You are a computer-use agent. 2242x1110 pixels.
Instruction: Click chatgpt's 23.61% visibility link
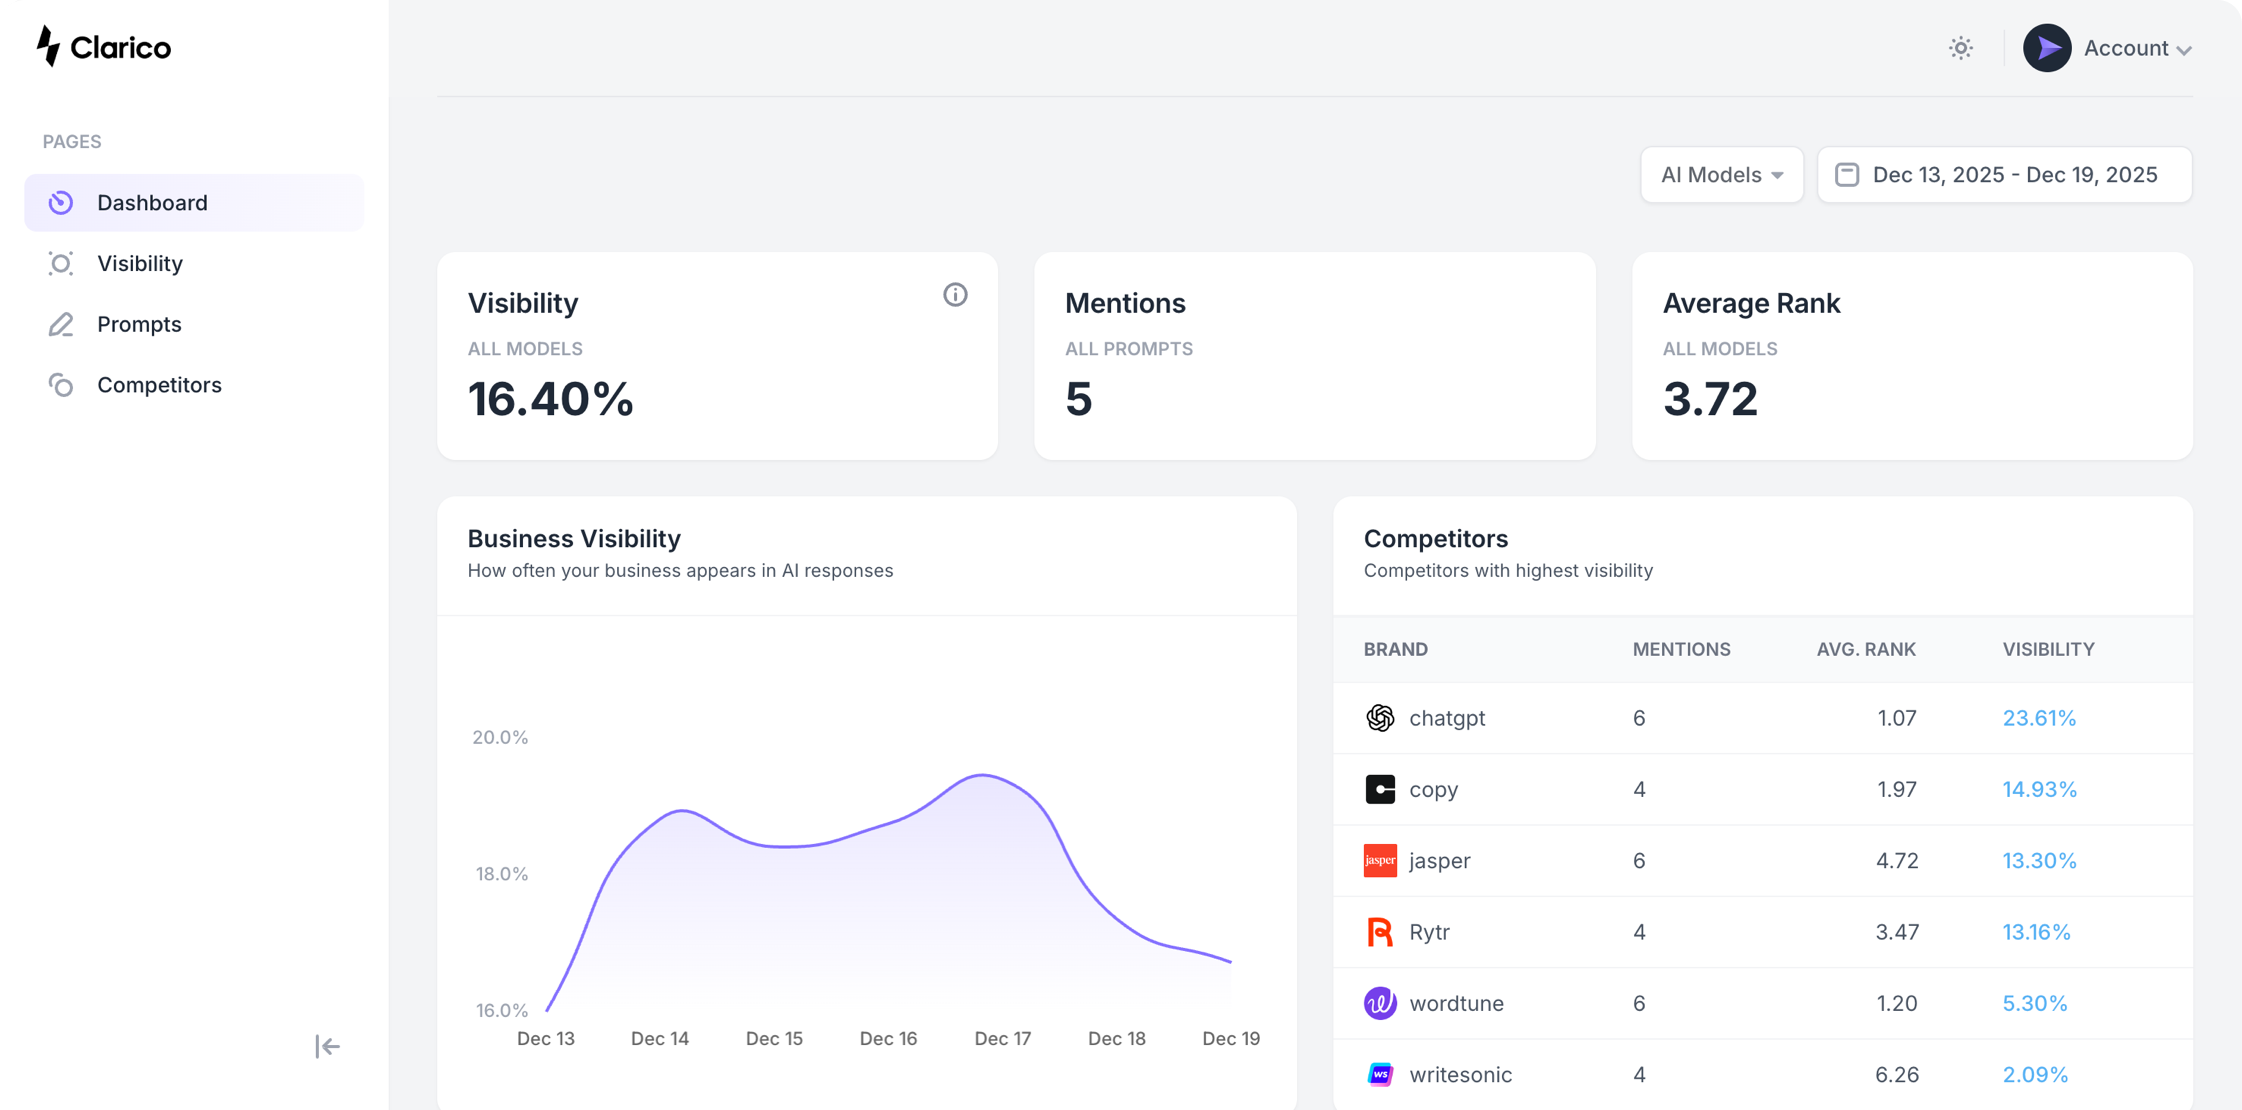[x=2038, y=718]
